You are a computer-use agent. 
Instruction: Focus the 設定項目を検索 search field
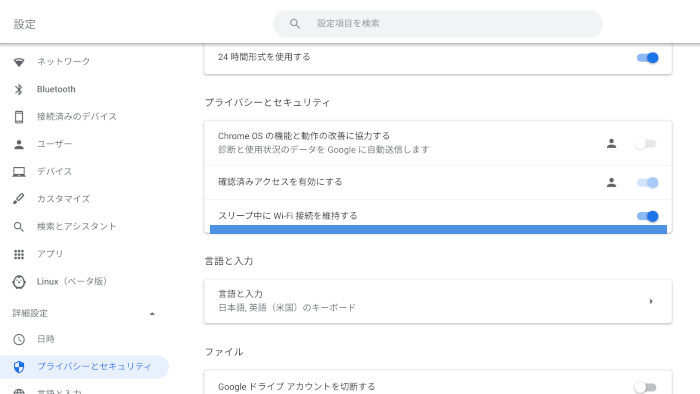tap(438, 24)
